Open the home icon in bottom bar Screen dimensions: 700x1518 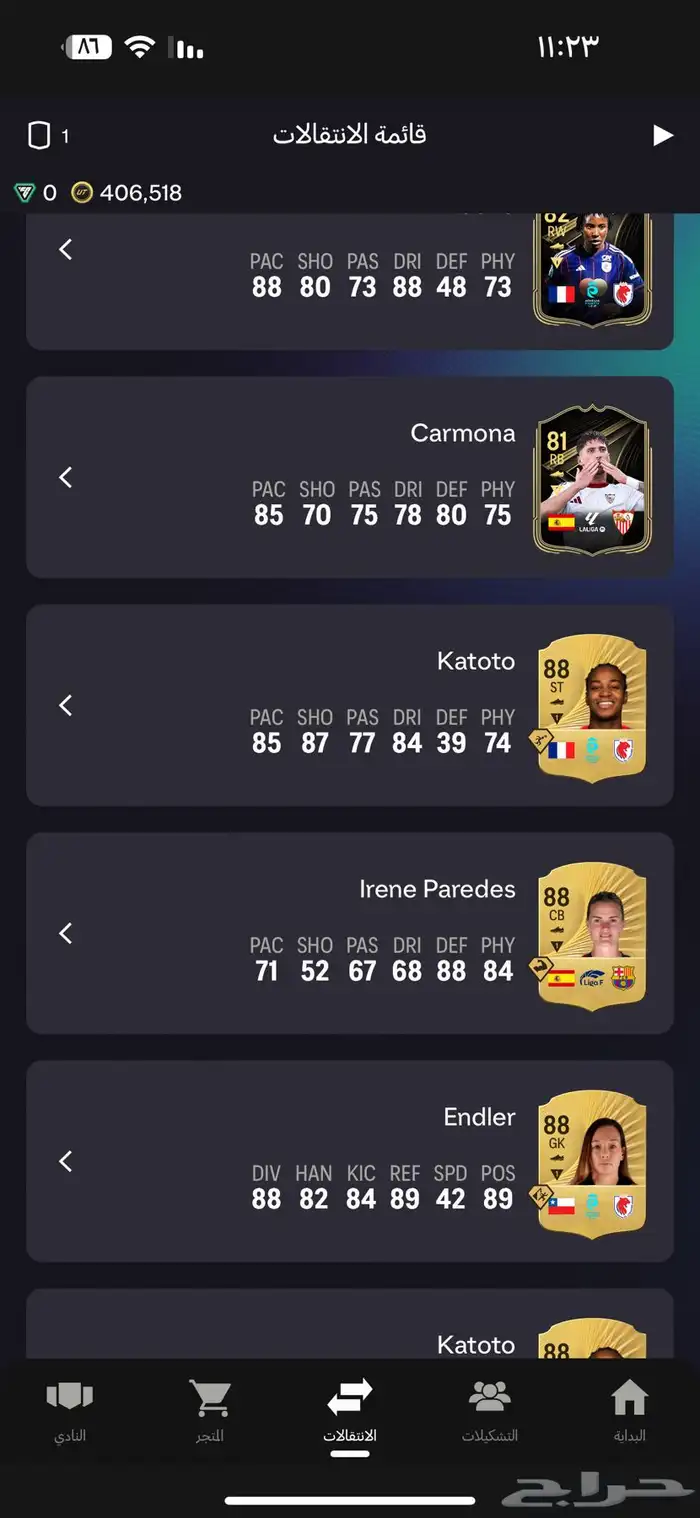tap(629, 1397)
